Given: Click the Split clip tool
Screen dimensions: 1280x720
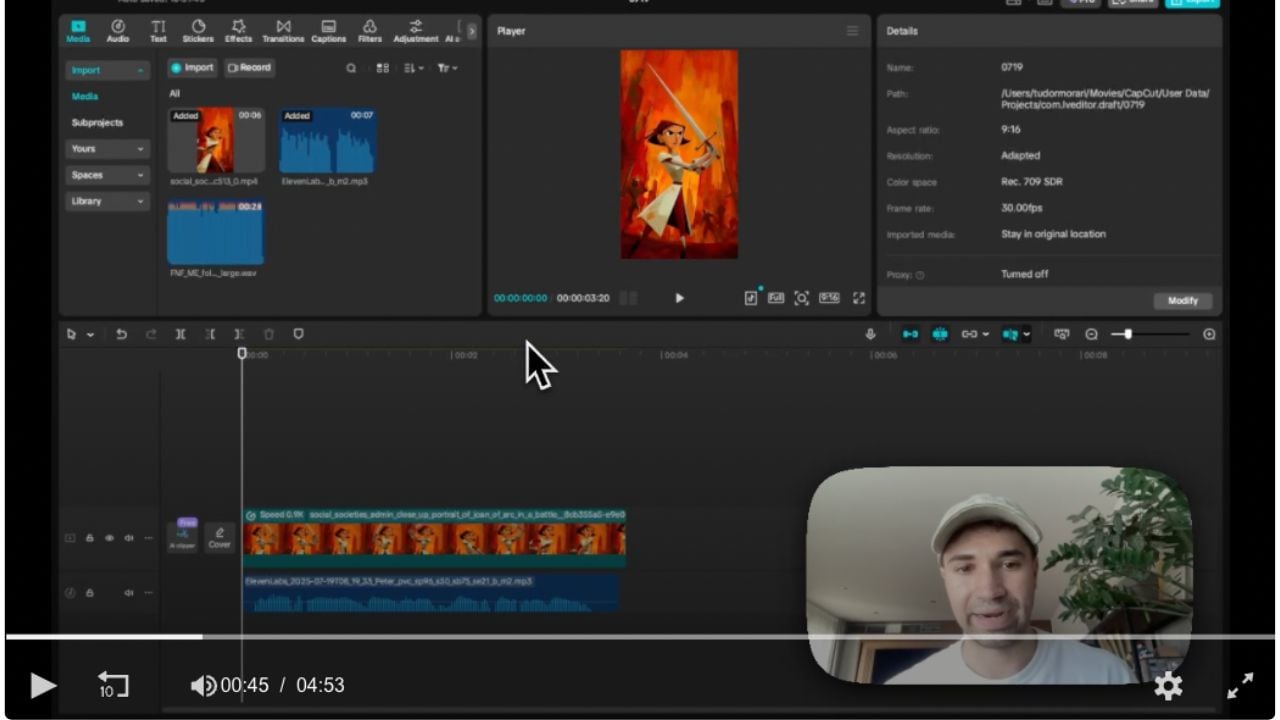Looking at the screenshot, I should click(181, 334).
